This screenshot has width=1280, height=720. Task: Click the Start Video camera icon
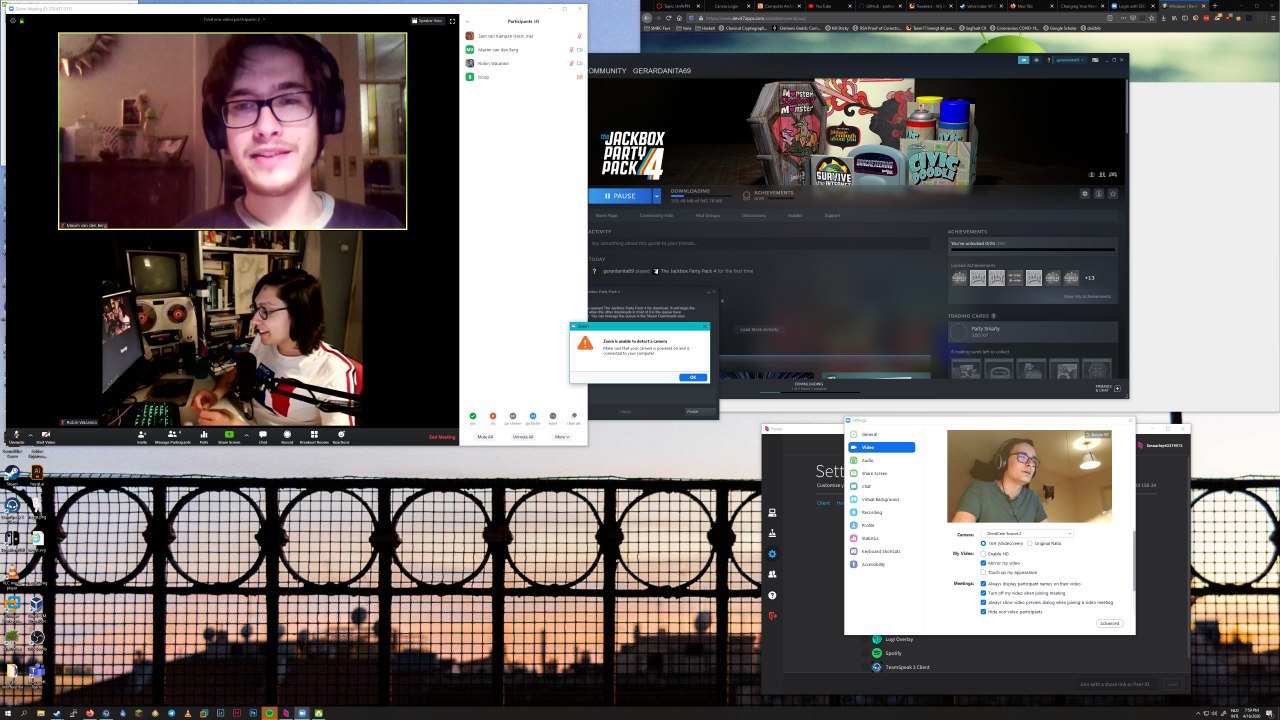pos(46,434)
